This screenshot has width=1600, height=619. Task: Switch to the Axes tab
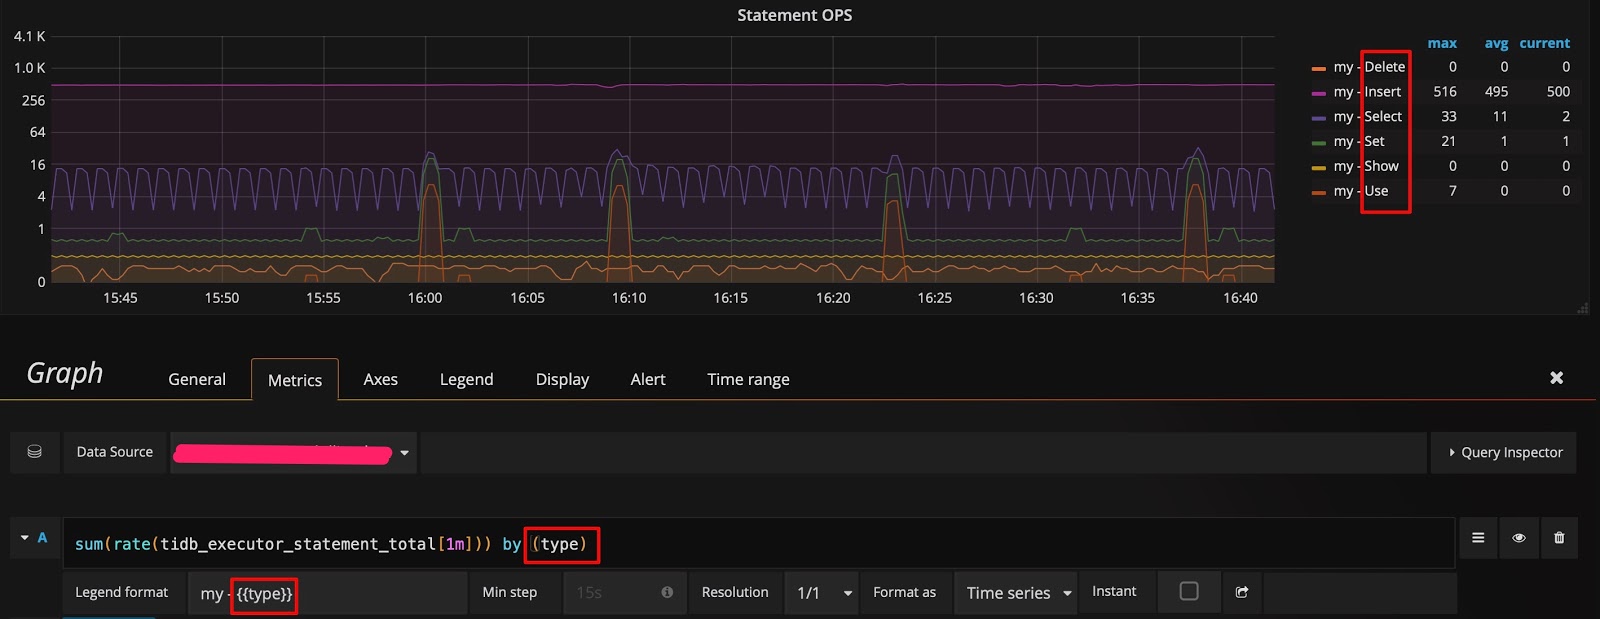[380, 380]
